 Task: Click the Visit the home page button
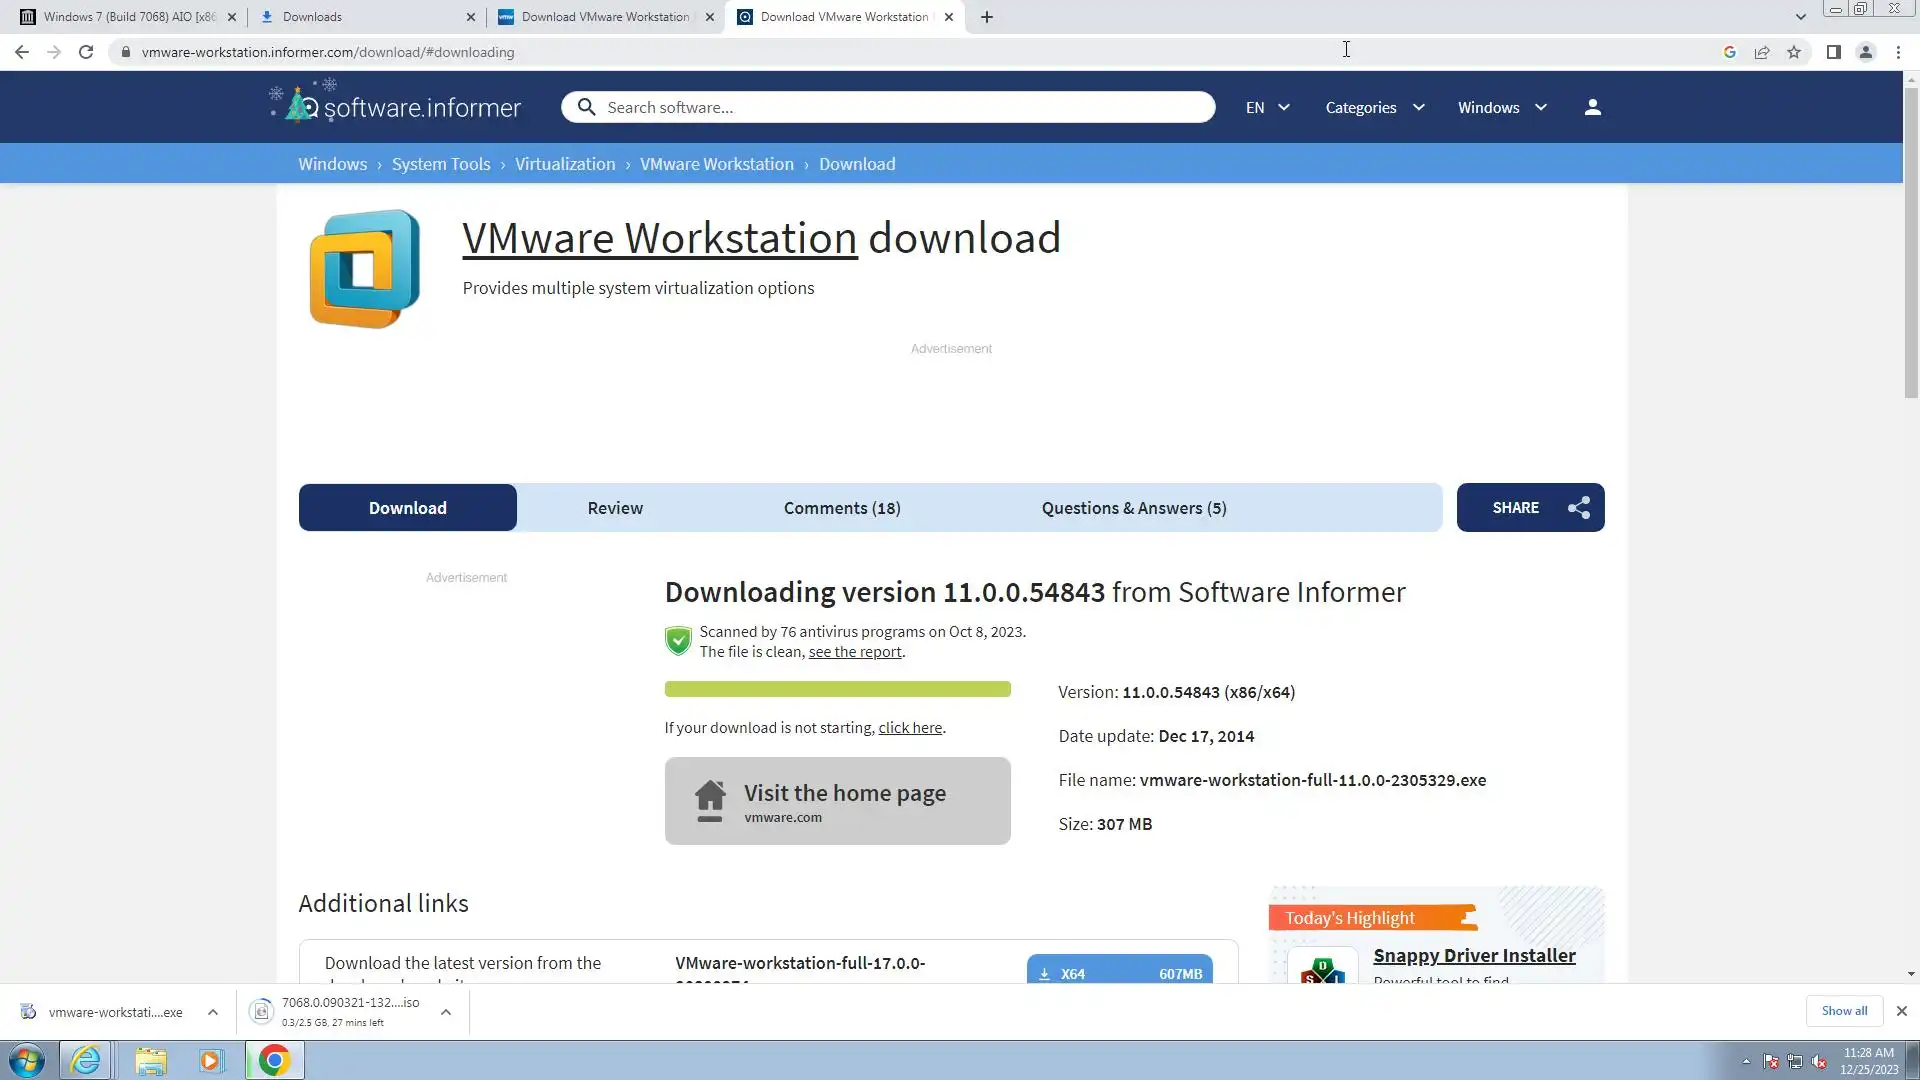point(837,801)
